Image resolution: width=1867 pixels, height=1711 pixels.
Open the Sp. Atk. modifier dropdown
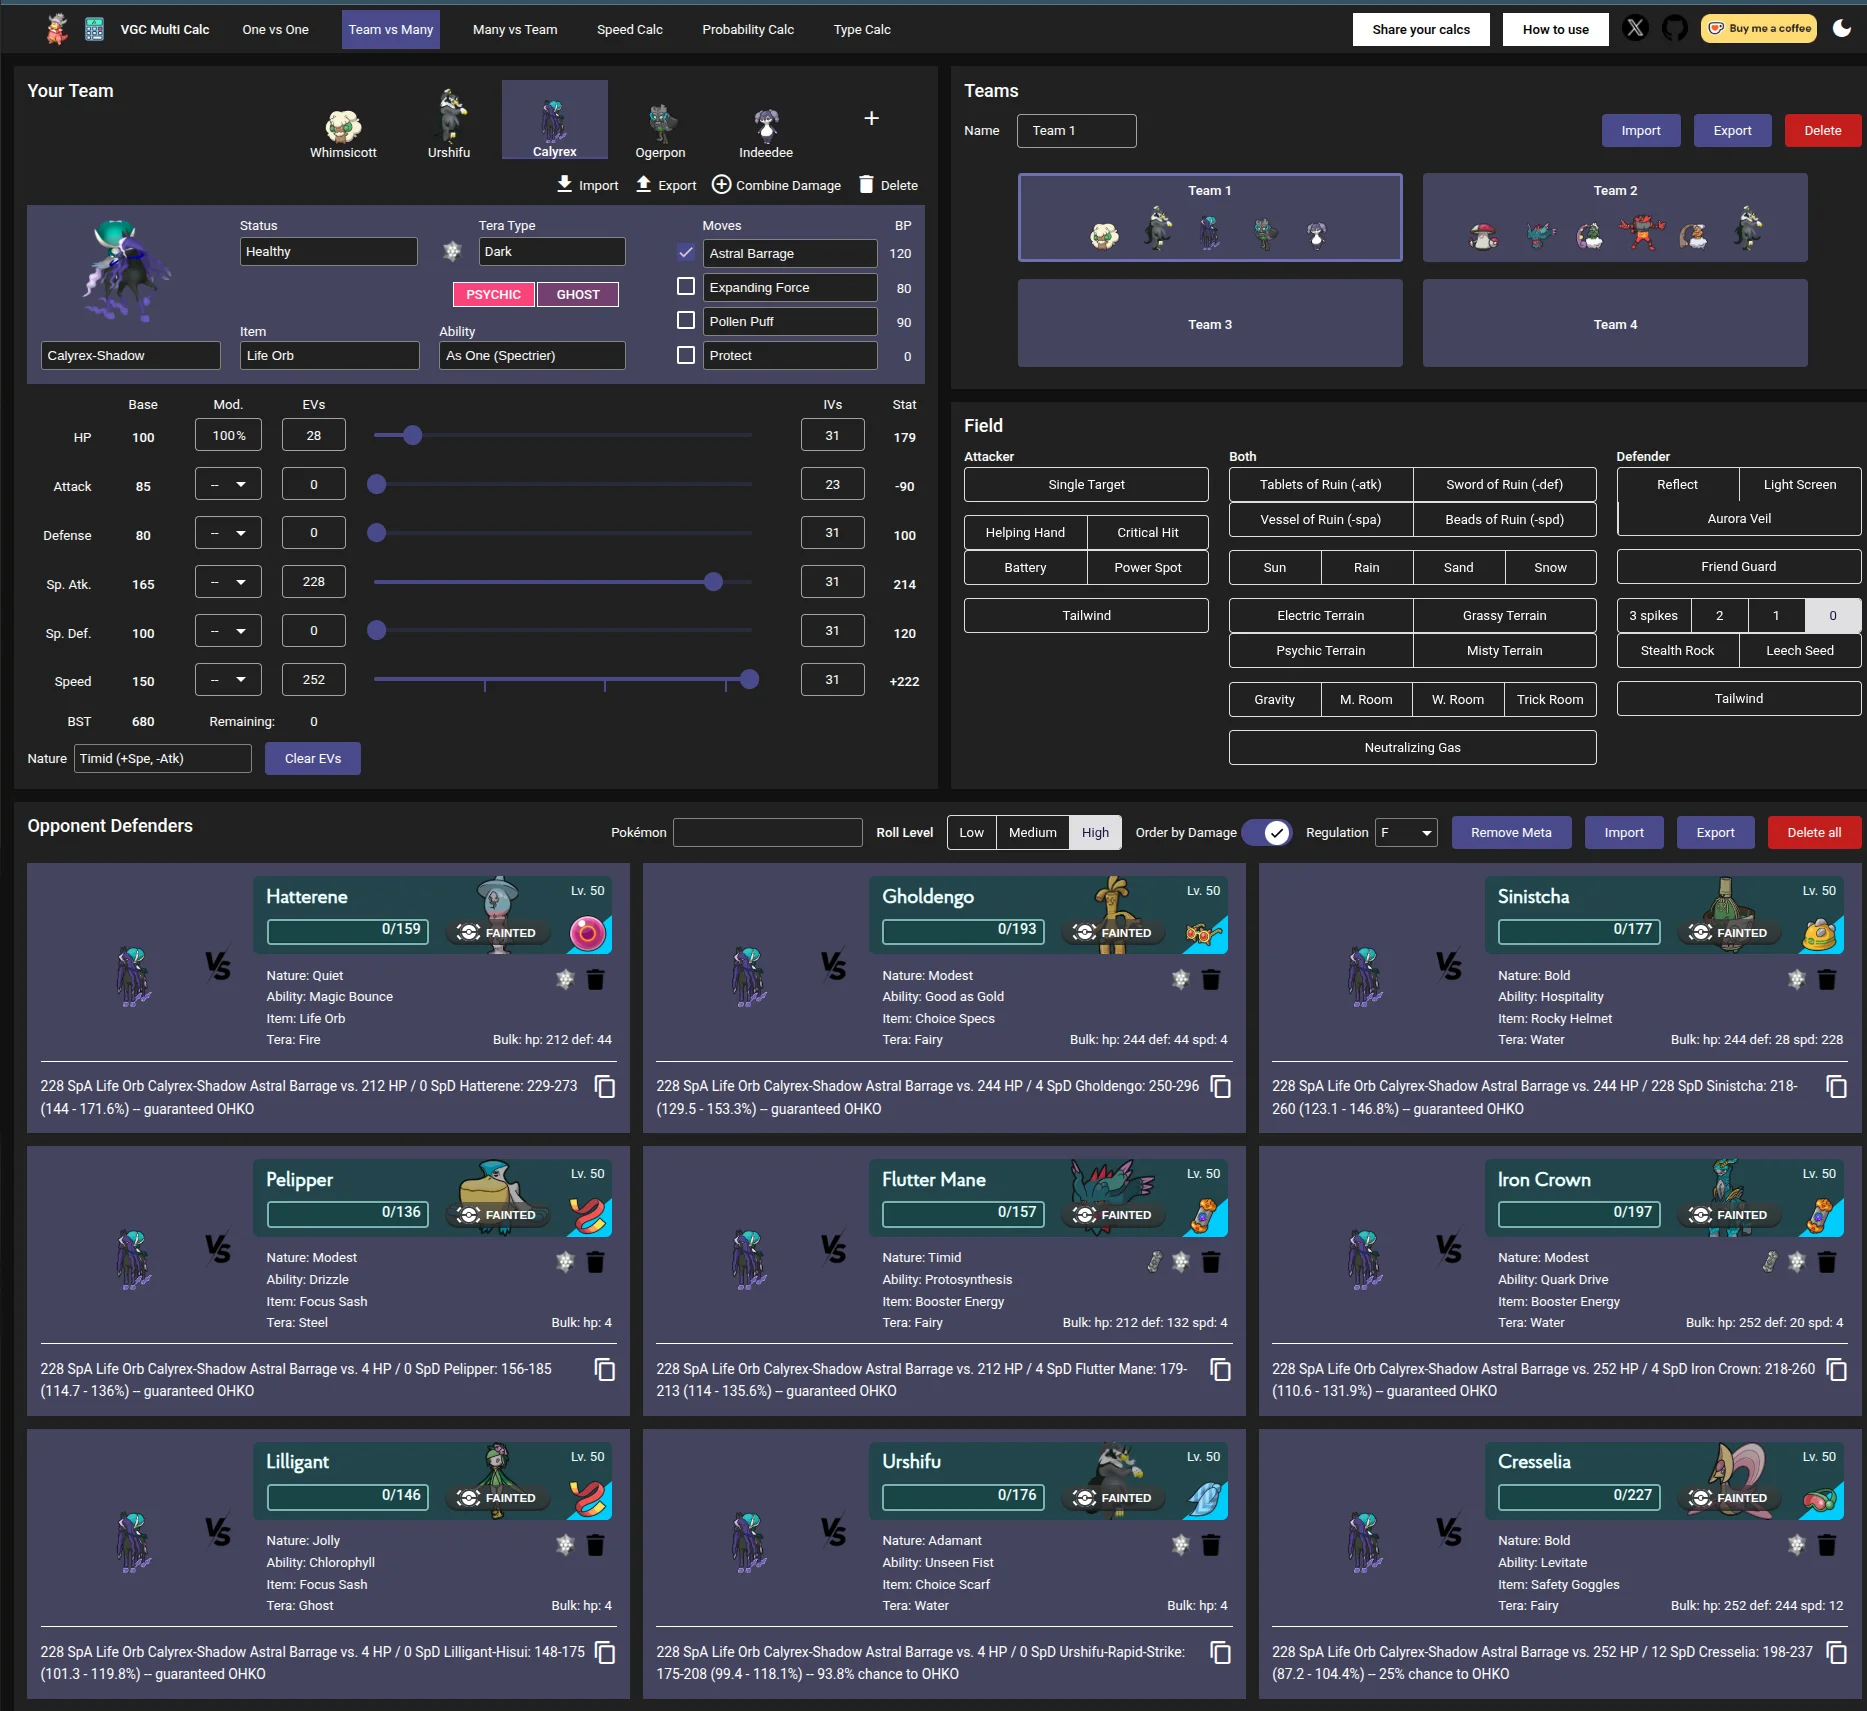228,582
